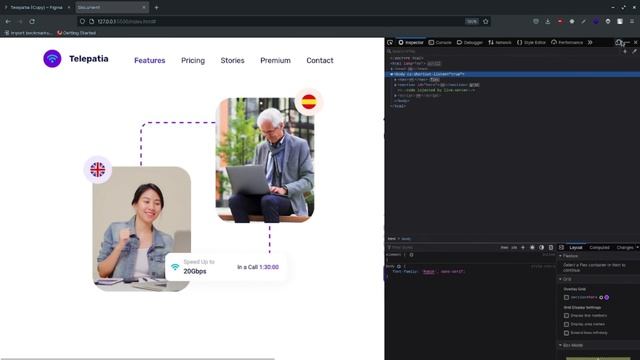Open the Style Editor tab
This screenshot has width=640, height=360.
point(531,42)
